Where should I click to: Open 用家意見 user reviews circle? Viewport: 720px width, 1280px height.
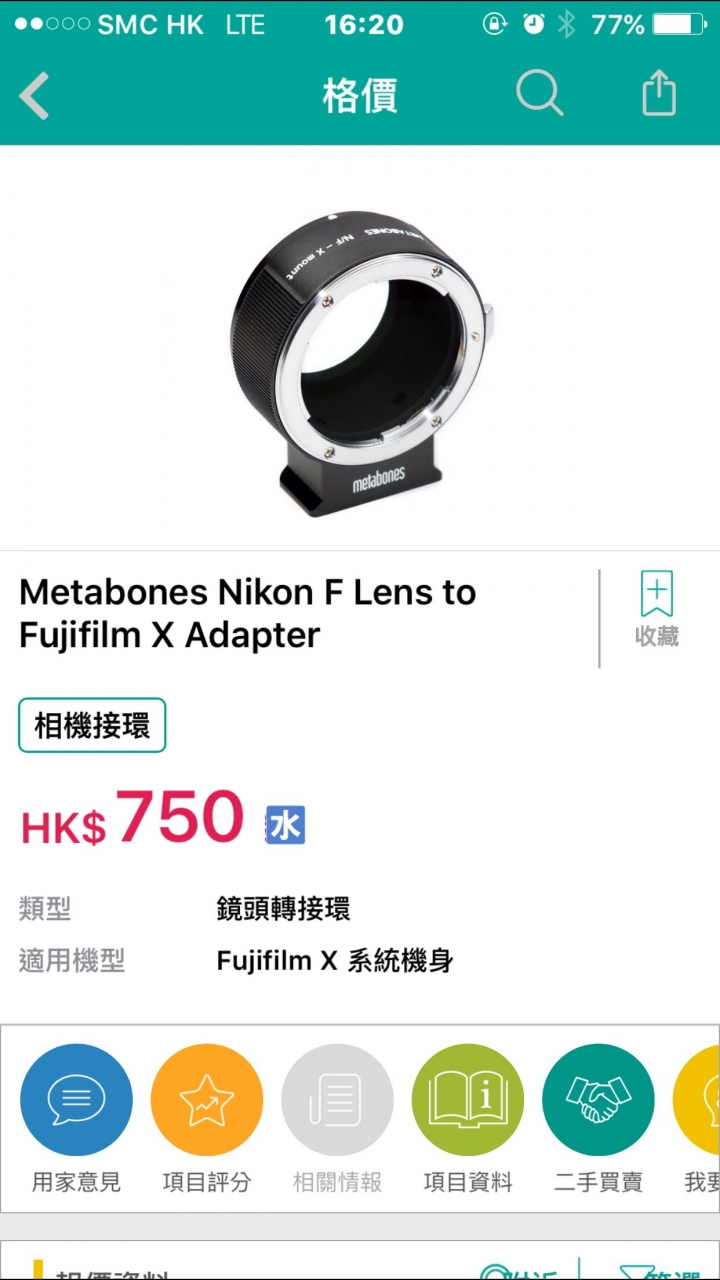(76, 1100)
